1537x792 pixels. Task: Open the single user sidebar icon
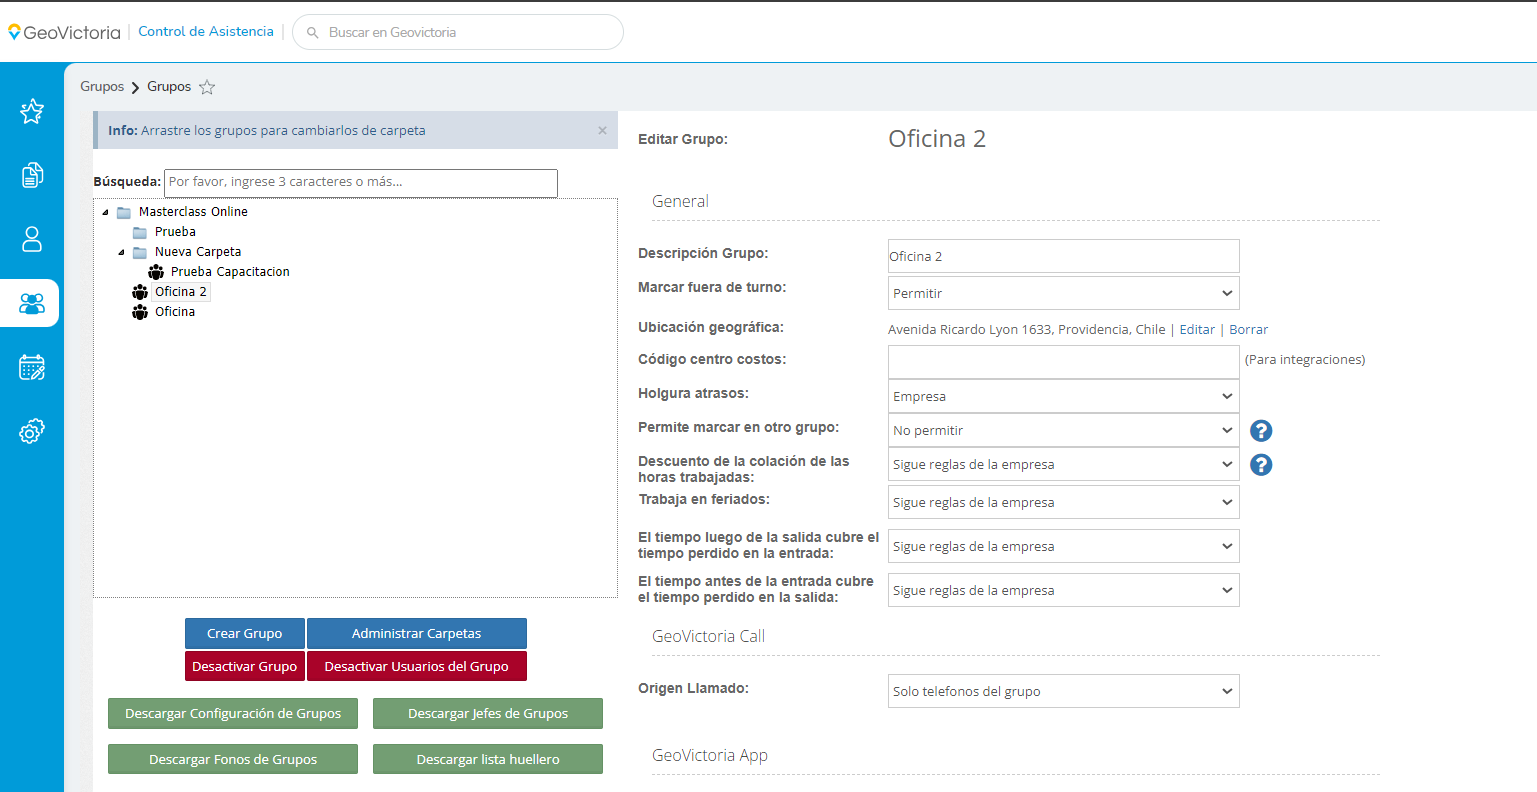click(32, 239)
